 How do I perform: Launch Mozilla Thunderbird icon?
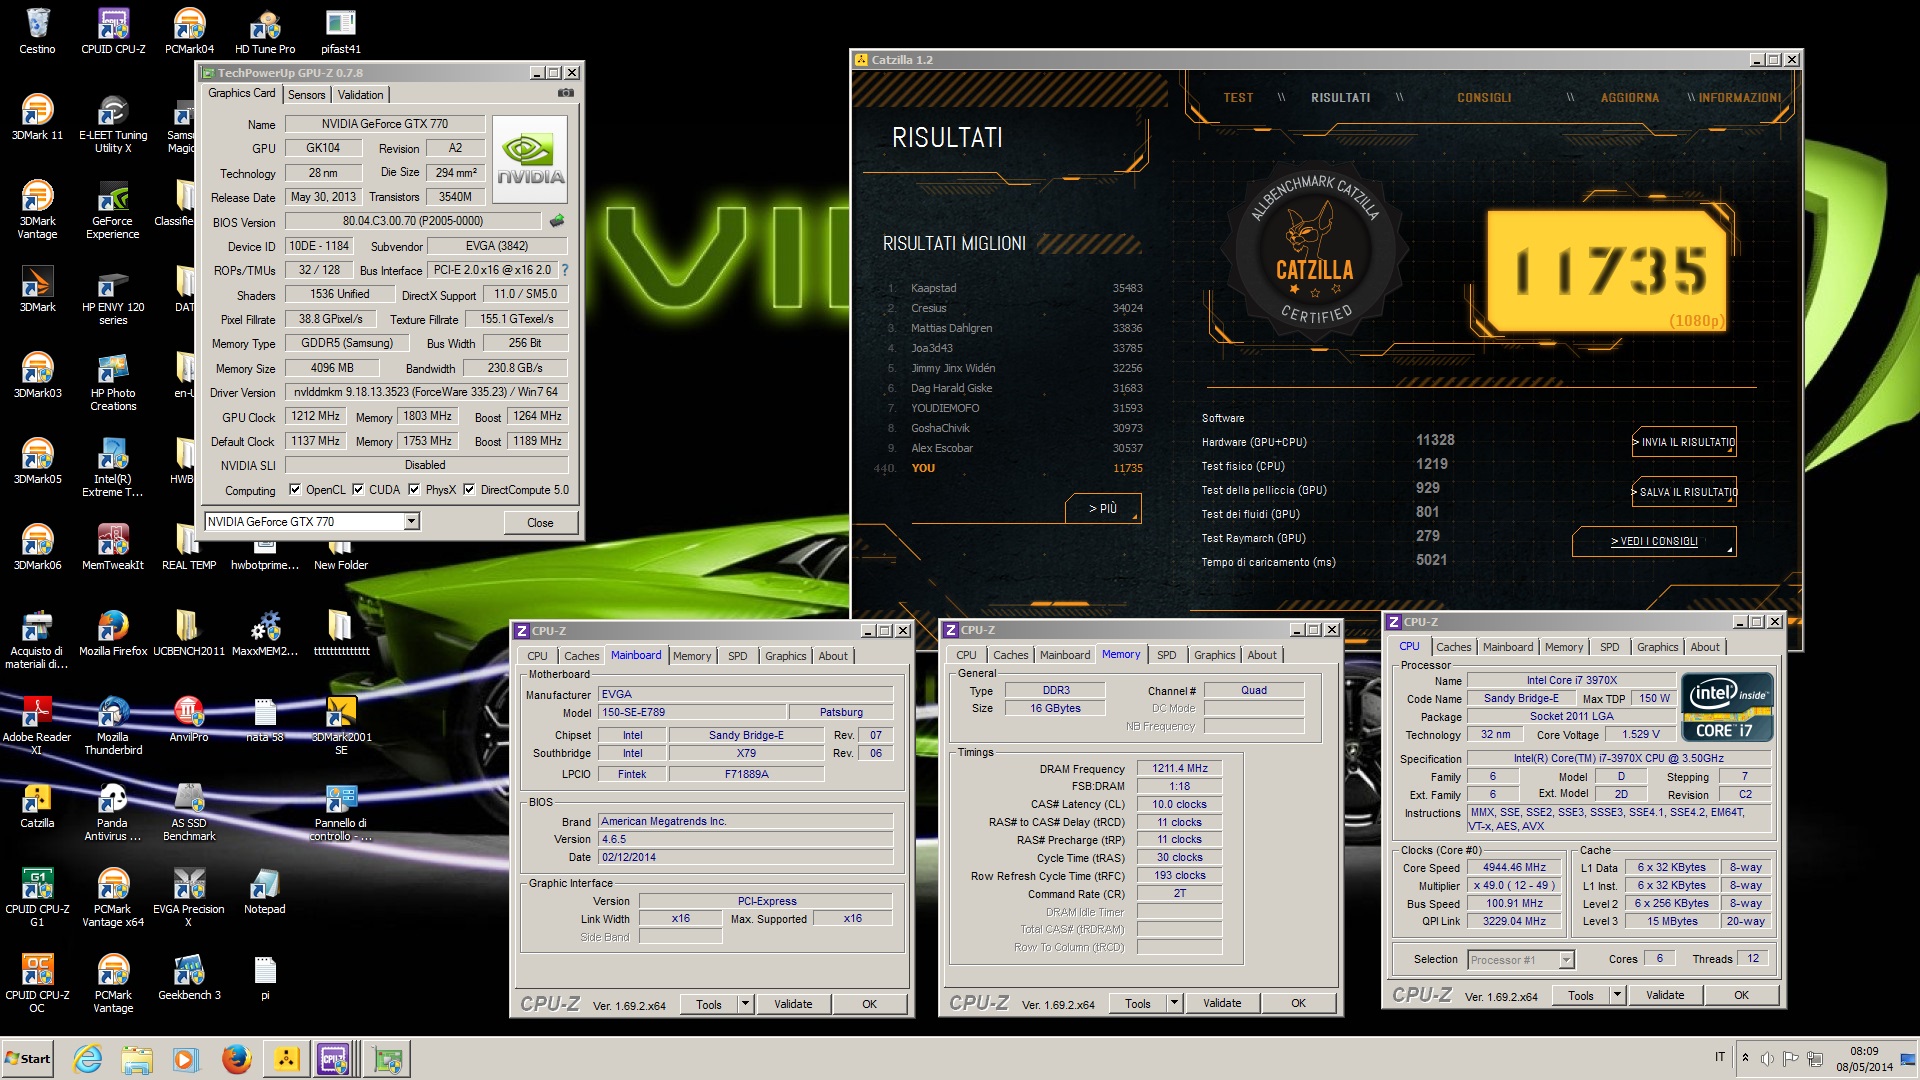tap(113, 724)
